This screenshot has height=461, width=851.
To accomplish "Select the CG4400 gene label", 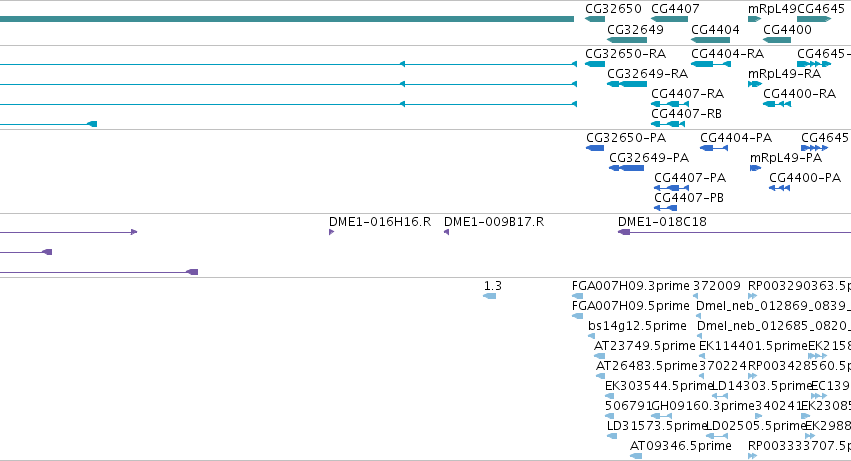I will [788, 29].
